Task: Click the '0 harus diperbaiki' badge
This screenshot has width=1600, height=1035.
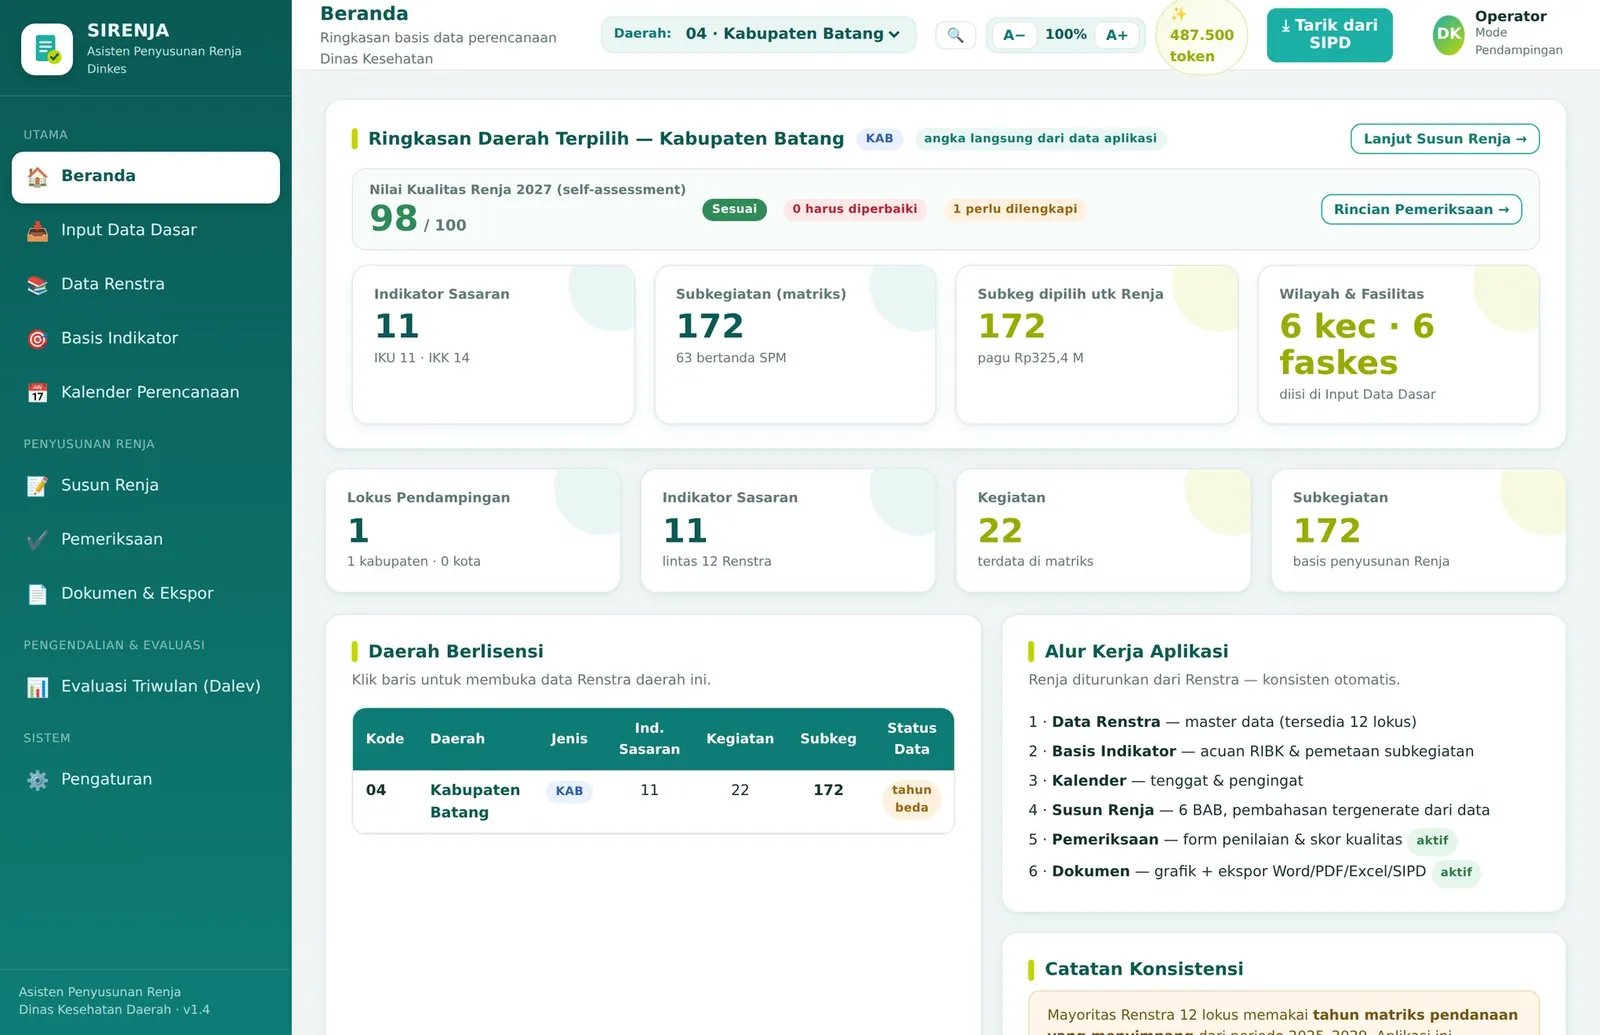Action: (x=855, y=209)
